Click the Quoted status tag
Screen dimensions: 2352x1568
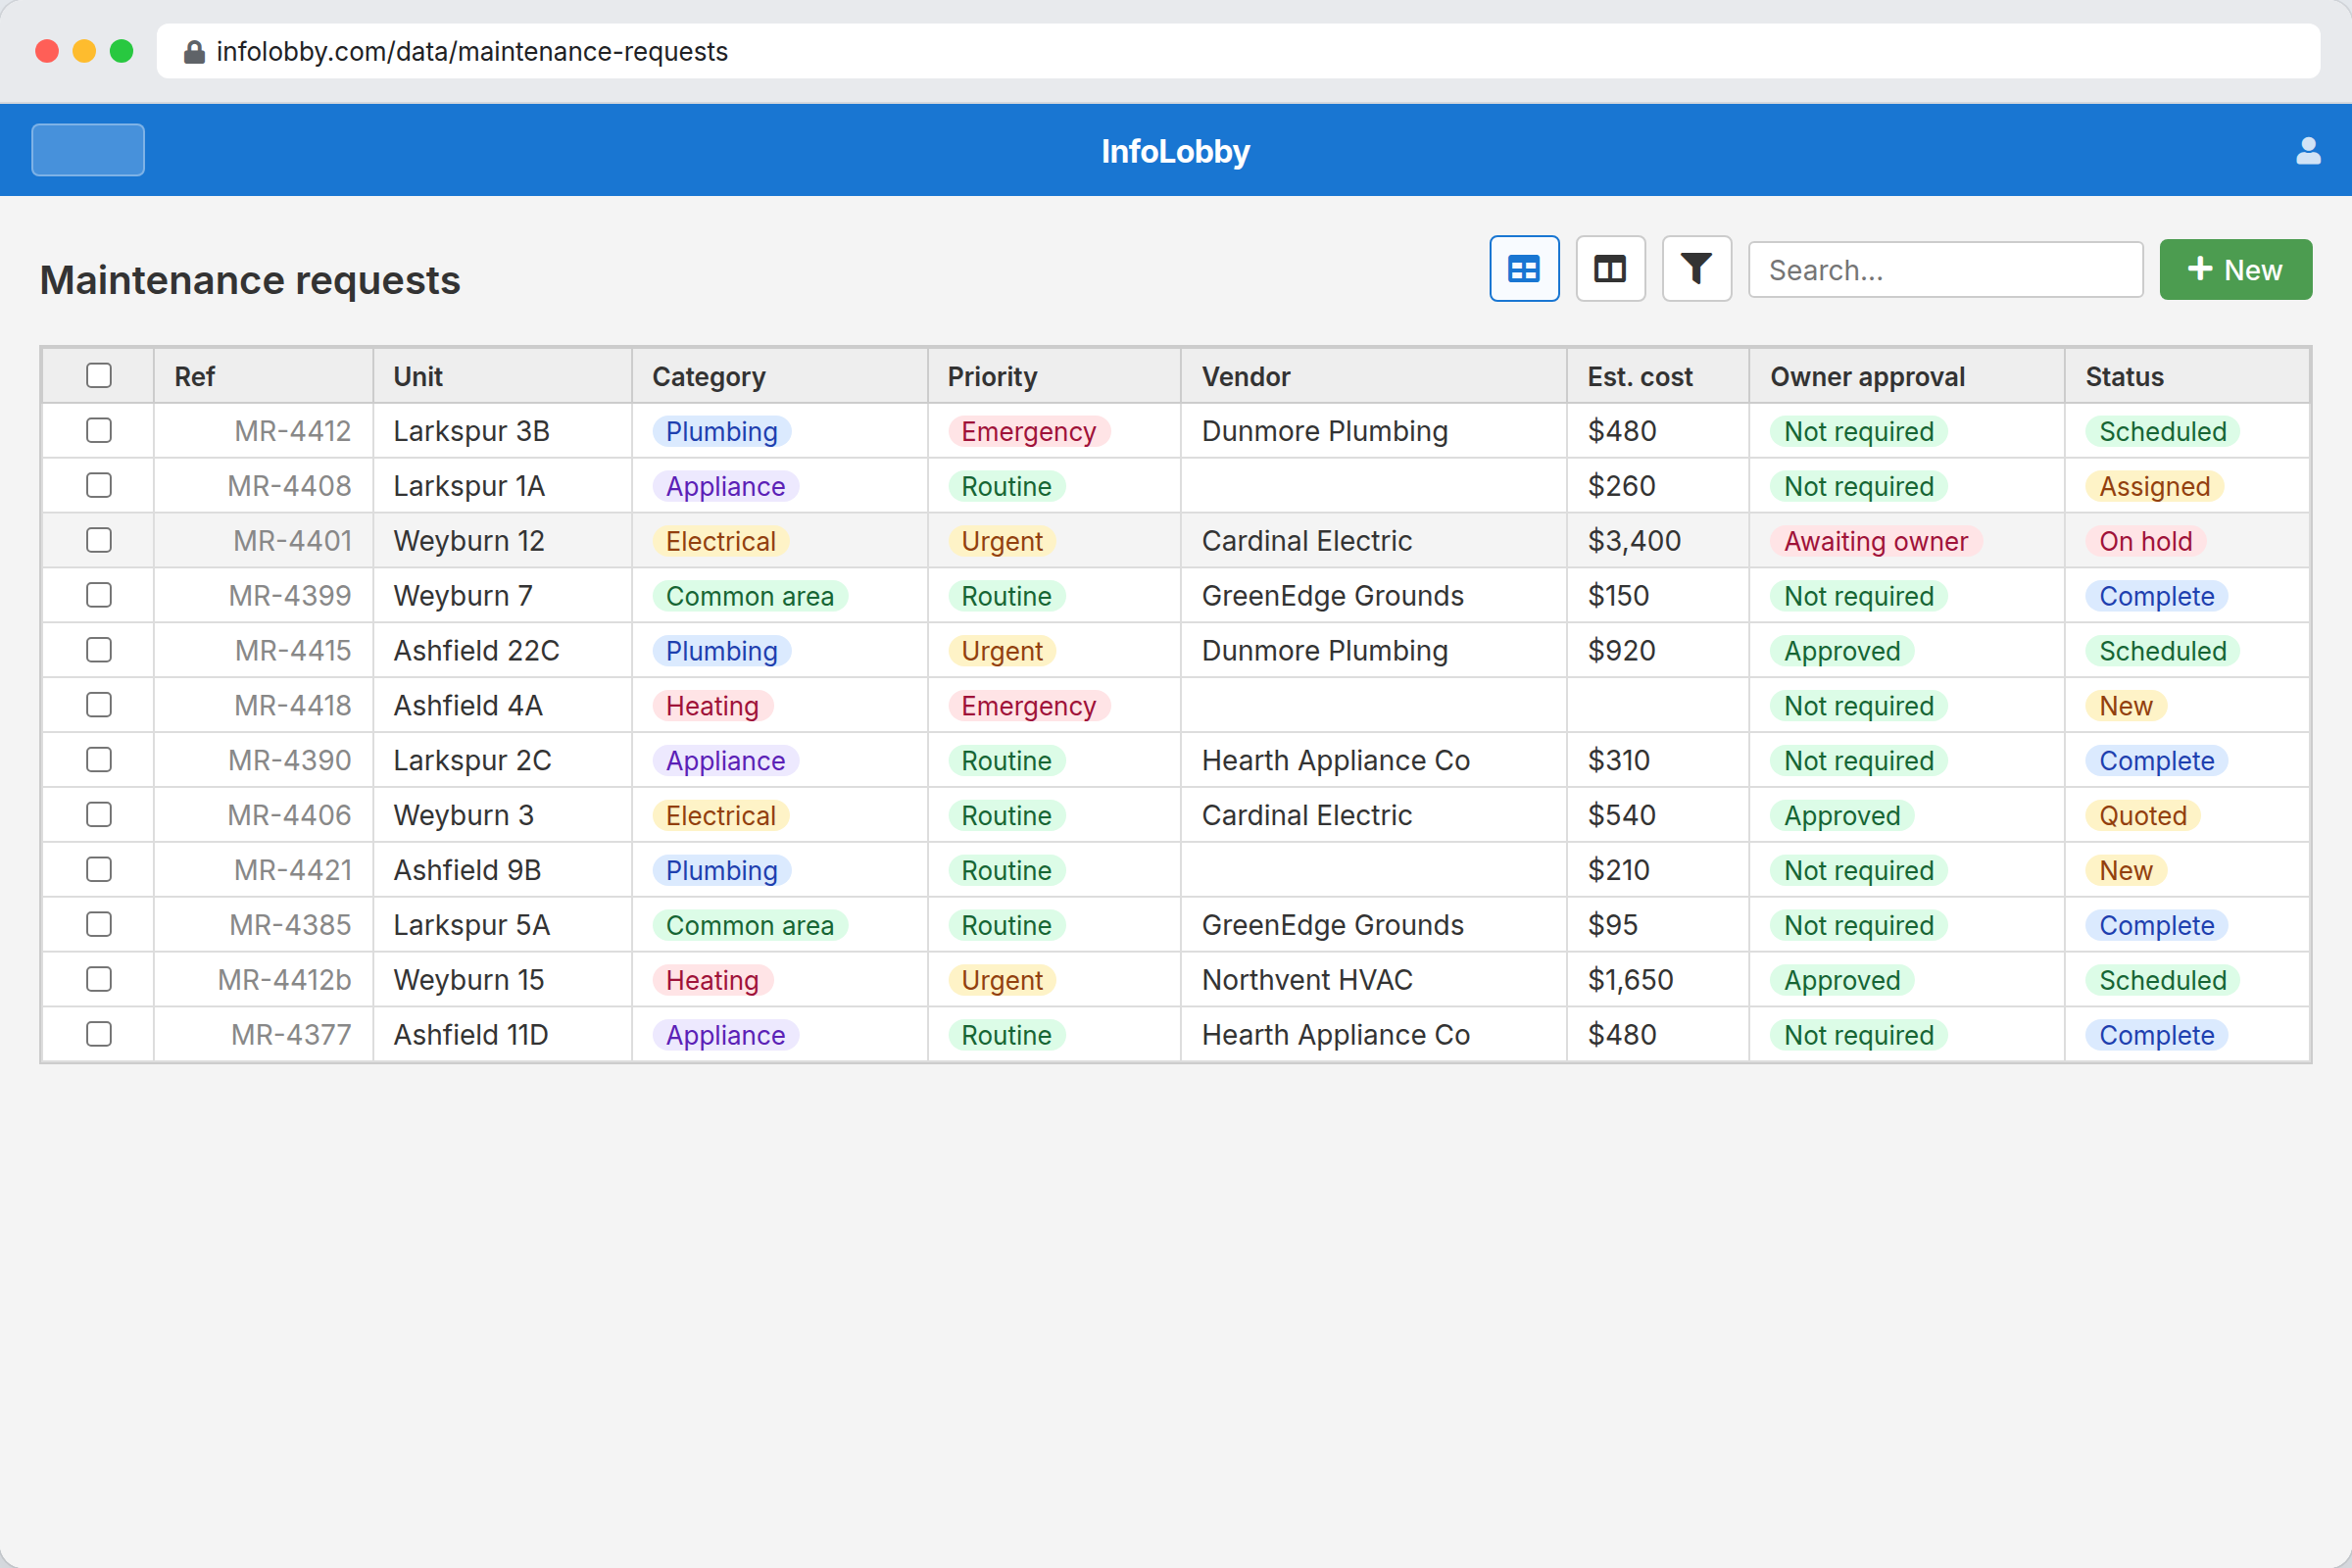(x=2142, y=815)
